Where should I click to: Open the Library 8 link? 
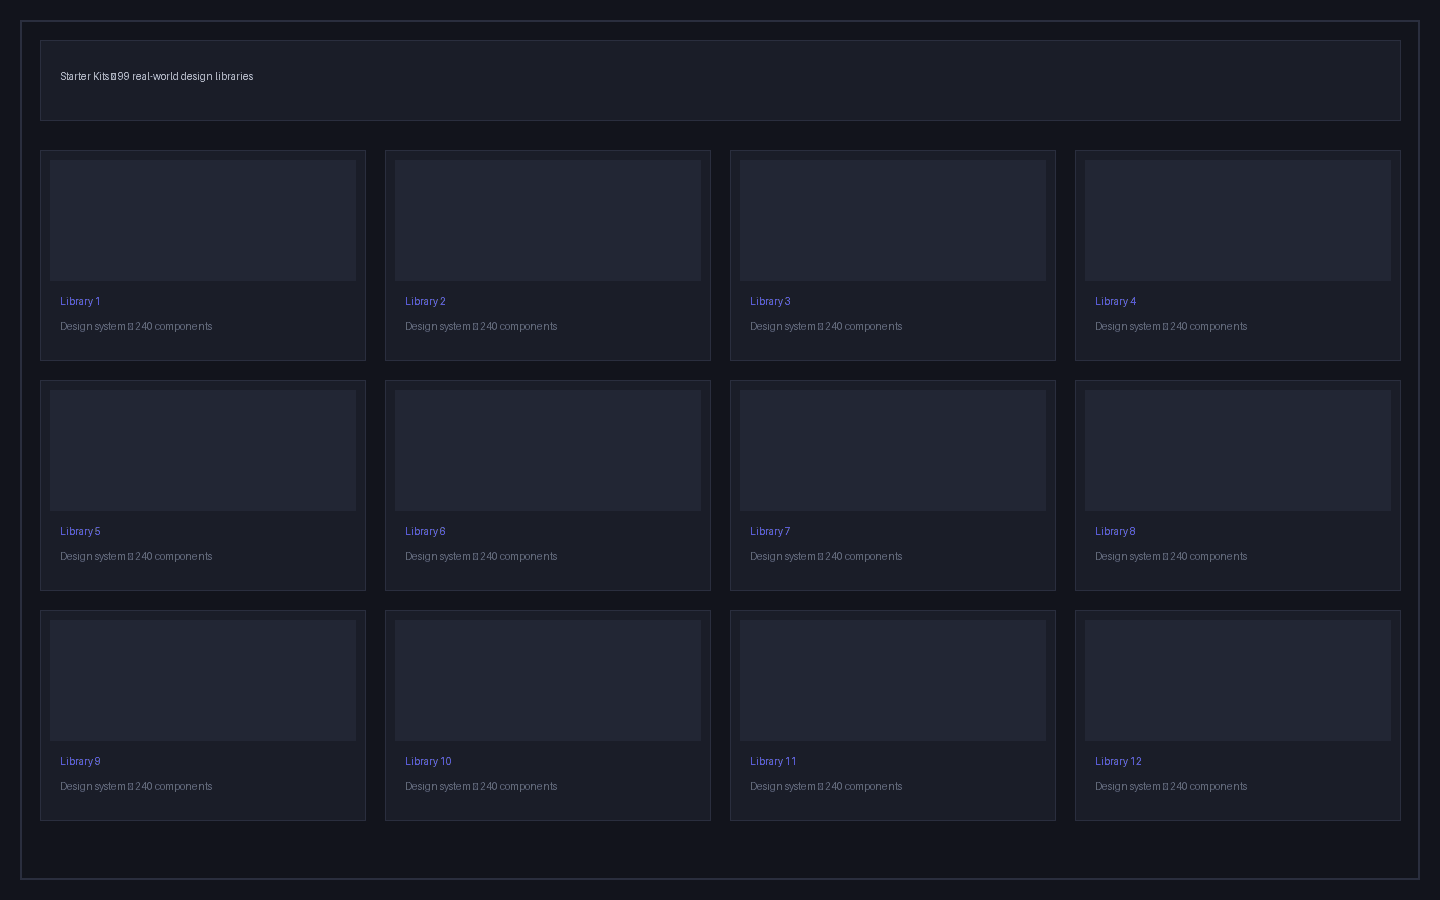[1115, 531]
